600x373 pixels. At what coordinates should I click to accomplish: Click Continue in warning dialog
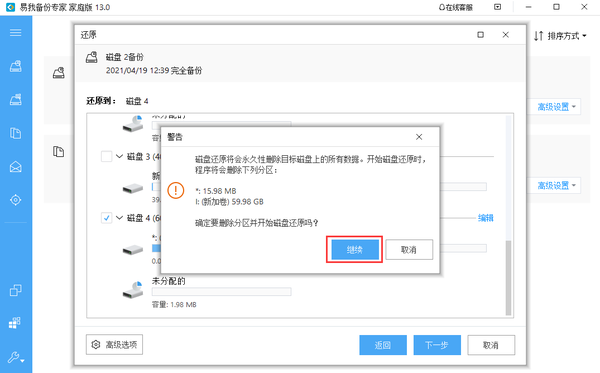click(354, 249)
